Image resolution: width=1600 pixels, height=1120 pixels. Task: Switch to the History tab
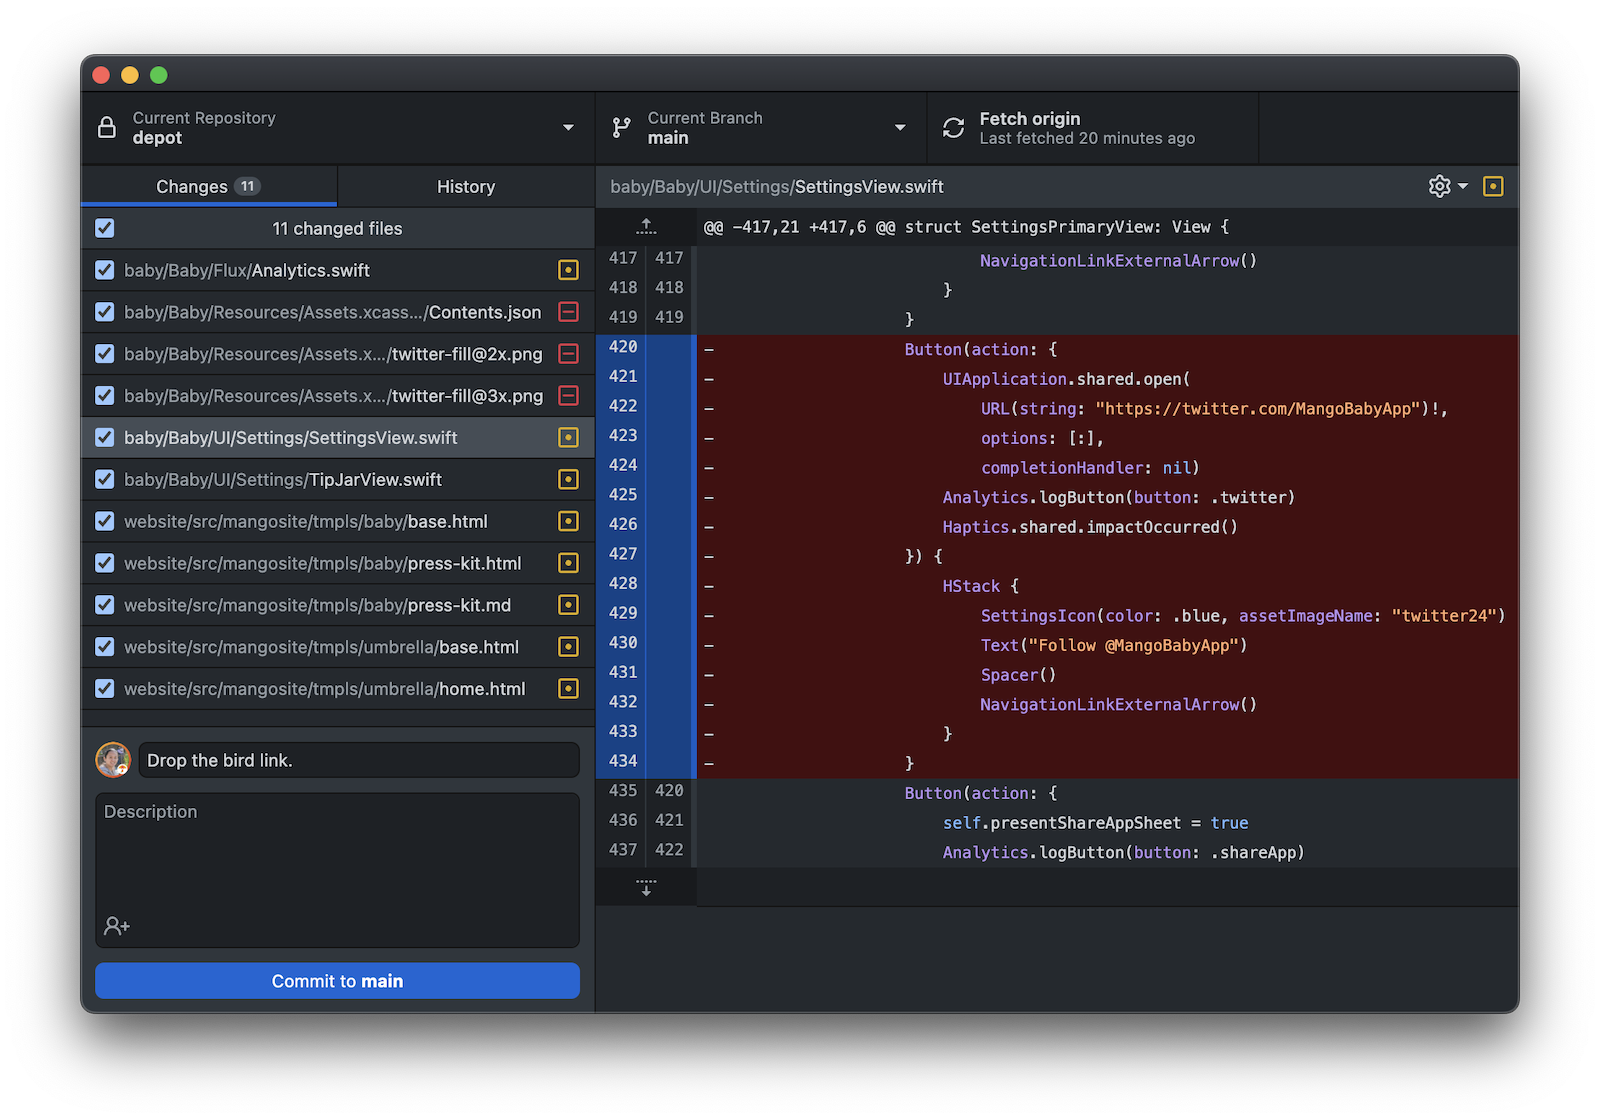tap(465, 187)
